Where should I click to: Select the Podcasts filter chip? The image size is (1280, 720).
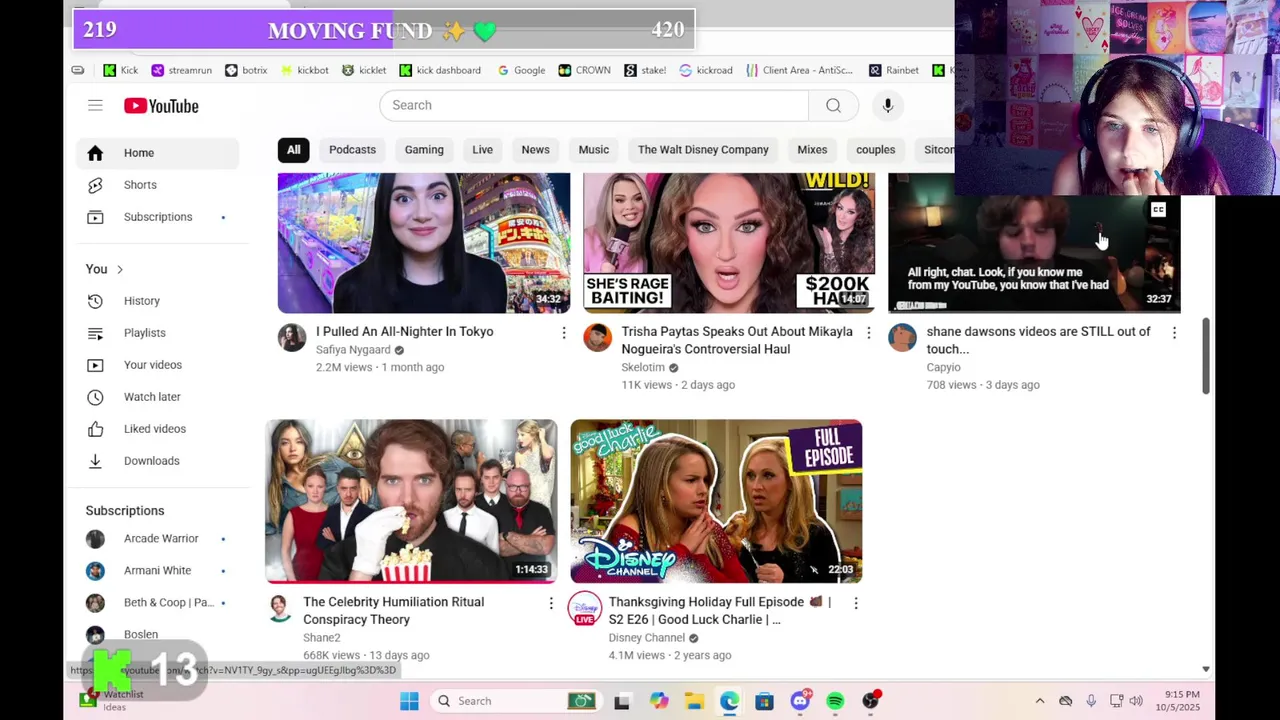coord(352,150)
